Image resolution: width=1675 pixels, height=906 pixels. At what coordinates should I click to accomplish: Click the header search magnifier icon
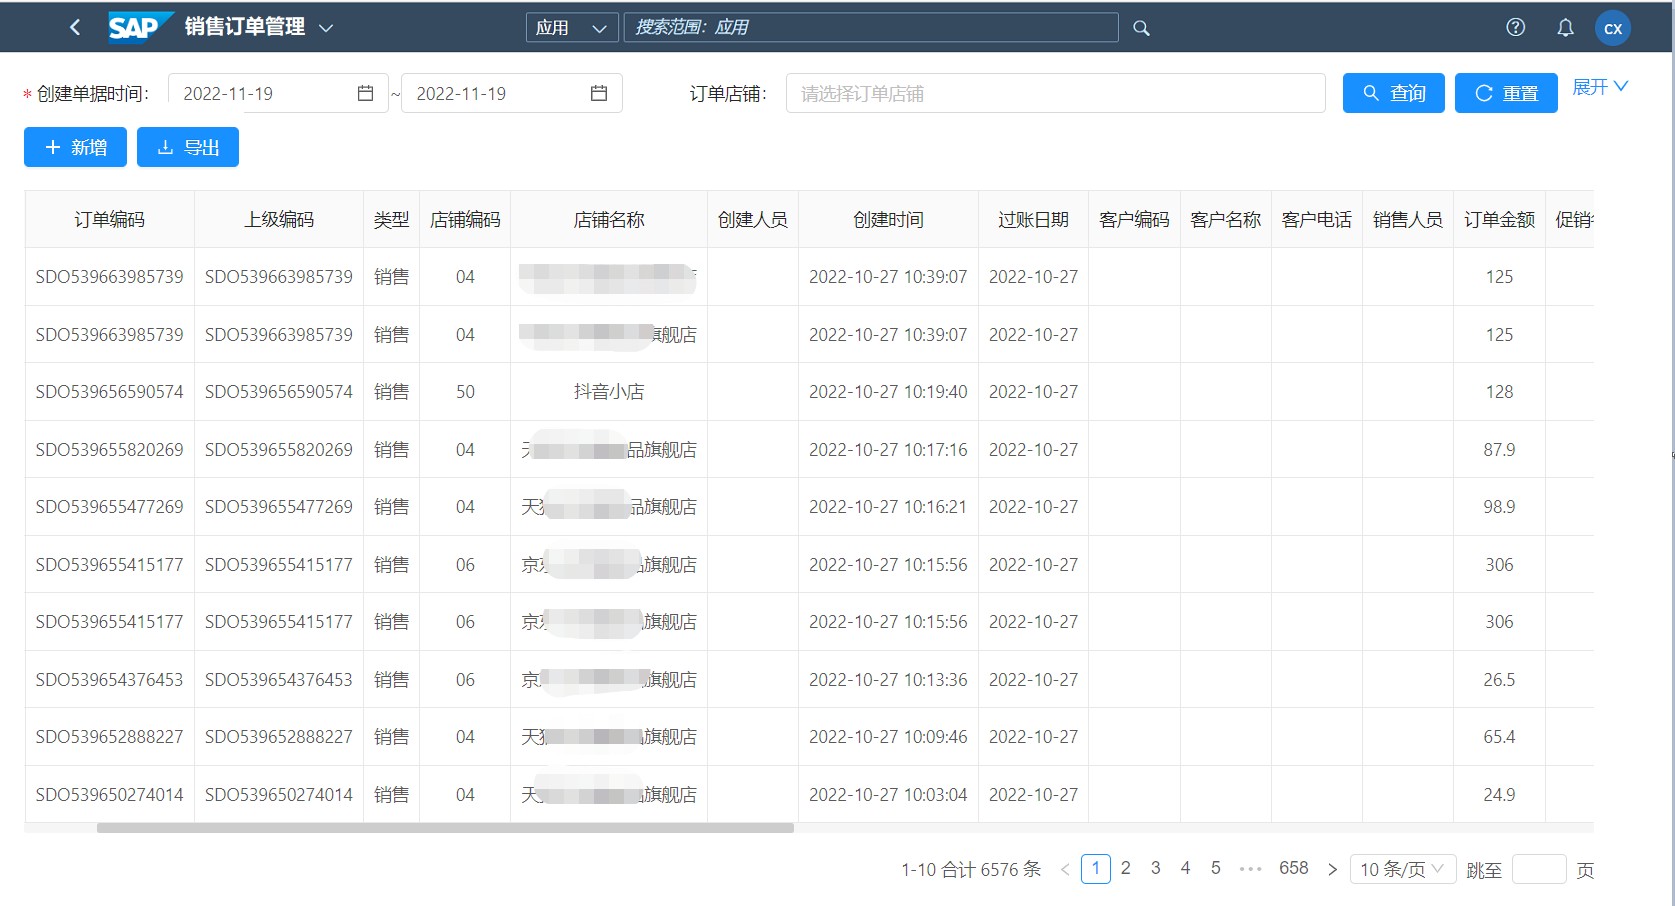tap(1141, 28)
